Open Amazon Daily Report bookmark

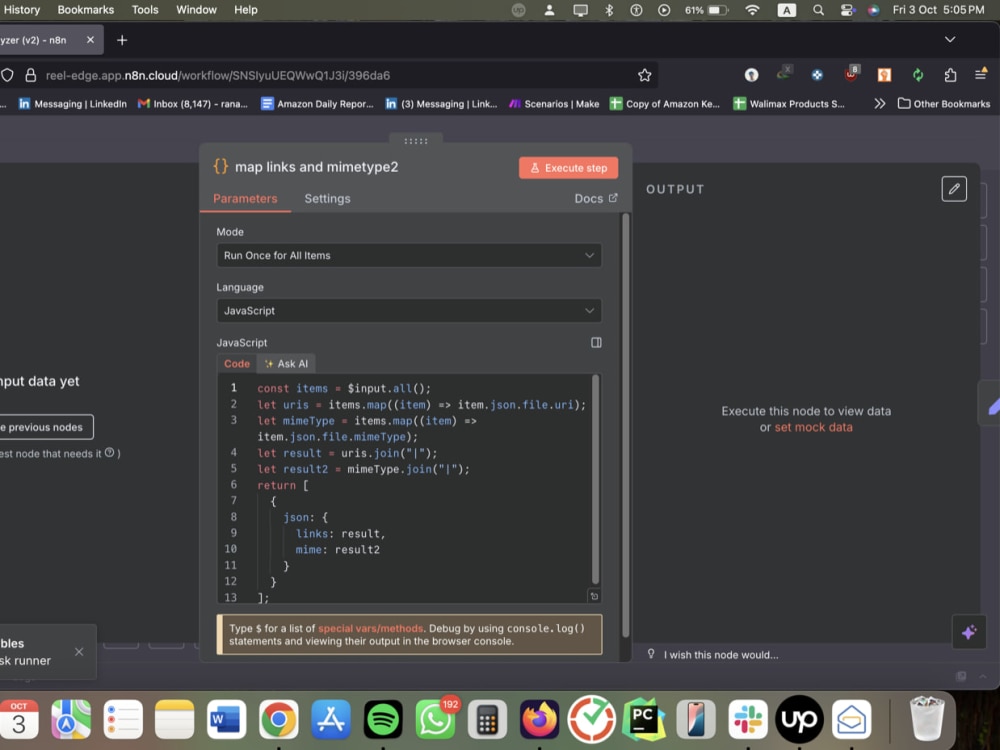pyautogui.click(x=318, y=103)
